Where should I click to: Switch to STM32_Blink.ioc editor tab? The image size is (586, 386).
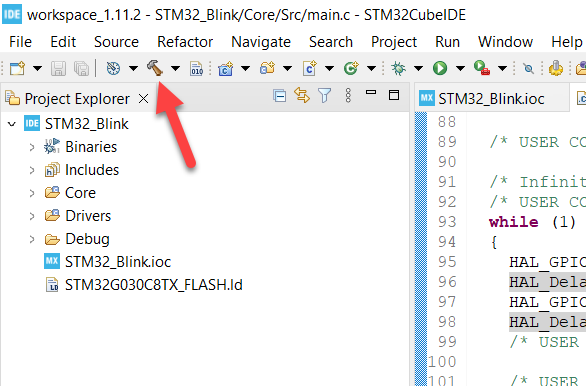tap(491, 99)
